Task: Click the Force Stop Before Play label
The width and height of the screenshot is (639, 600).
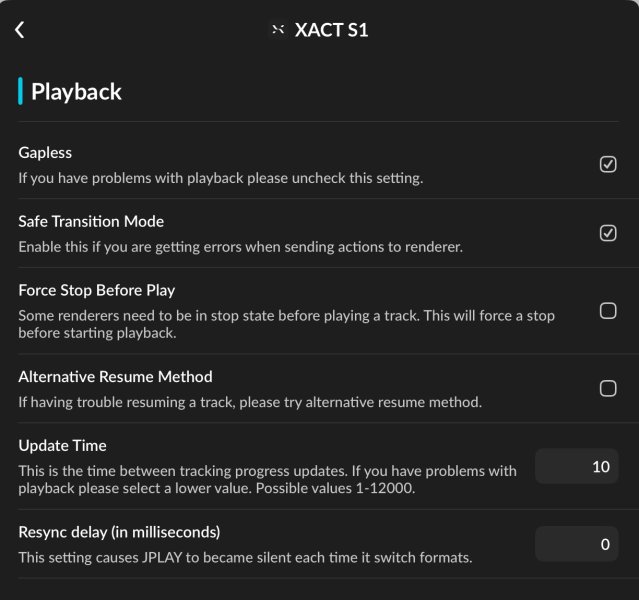Action: pos(97,291)
